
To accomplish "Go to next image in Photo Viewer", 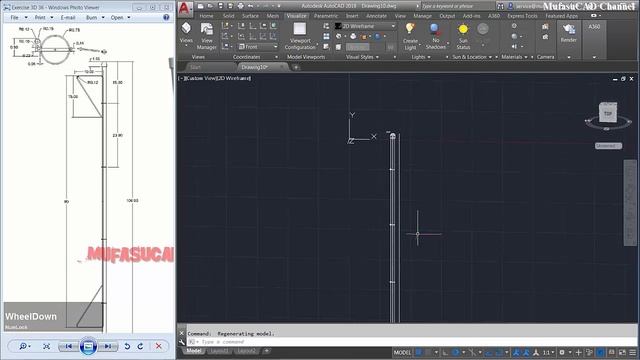I will point(108,346).
